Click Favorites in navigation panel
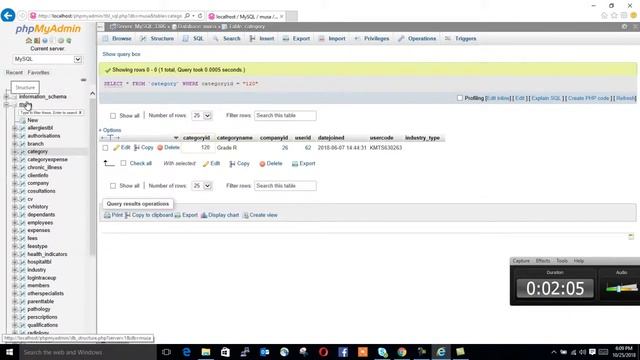The width and height of the screenshot is (640, 360). pyautogui.click(x=38, y=72)
